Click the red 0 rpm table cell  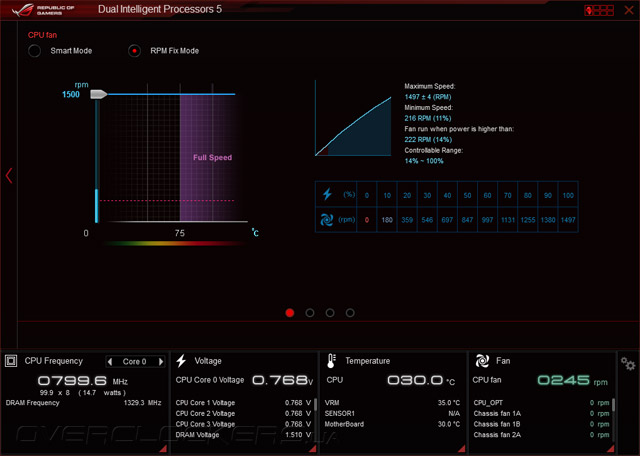tap(367, 220)
